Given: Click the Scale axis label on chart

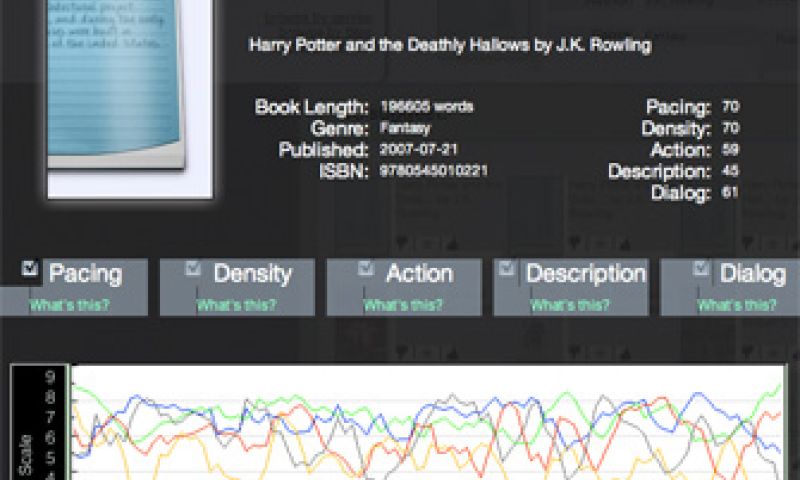Looking at the screenshot, I should point(27,455).
